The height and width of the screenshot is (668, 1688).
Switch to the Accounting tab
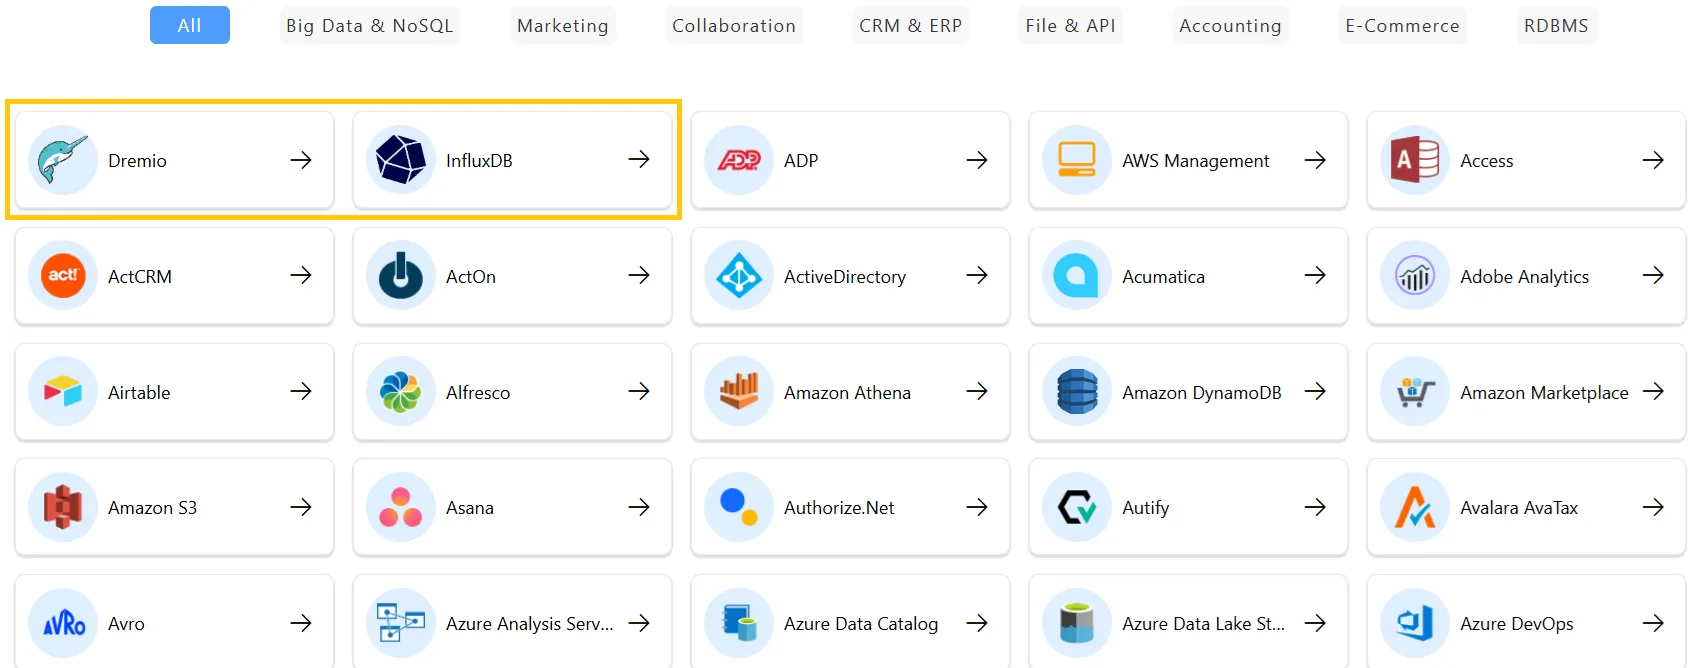1231,25
